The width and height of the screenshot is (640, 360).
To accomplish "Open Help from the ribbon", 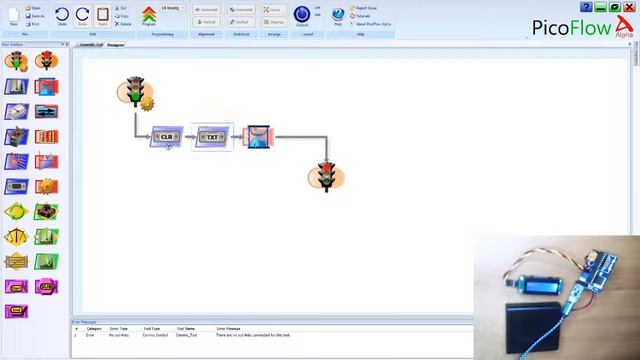I will tap(338, 16).
